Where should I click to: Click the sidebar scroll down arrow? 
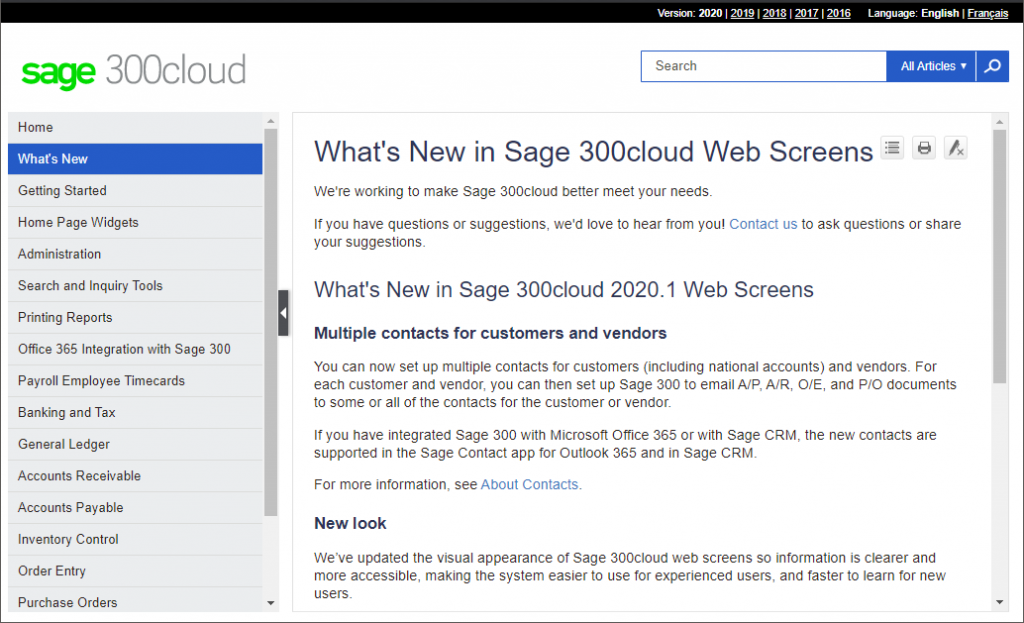(x=271, y=603)
